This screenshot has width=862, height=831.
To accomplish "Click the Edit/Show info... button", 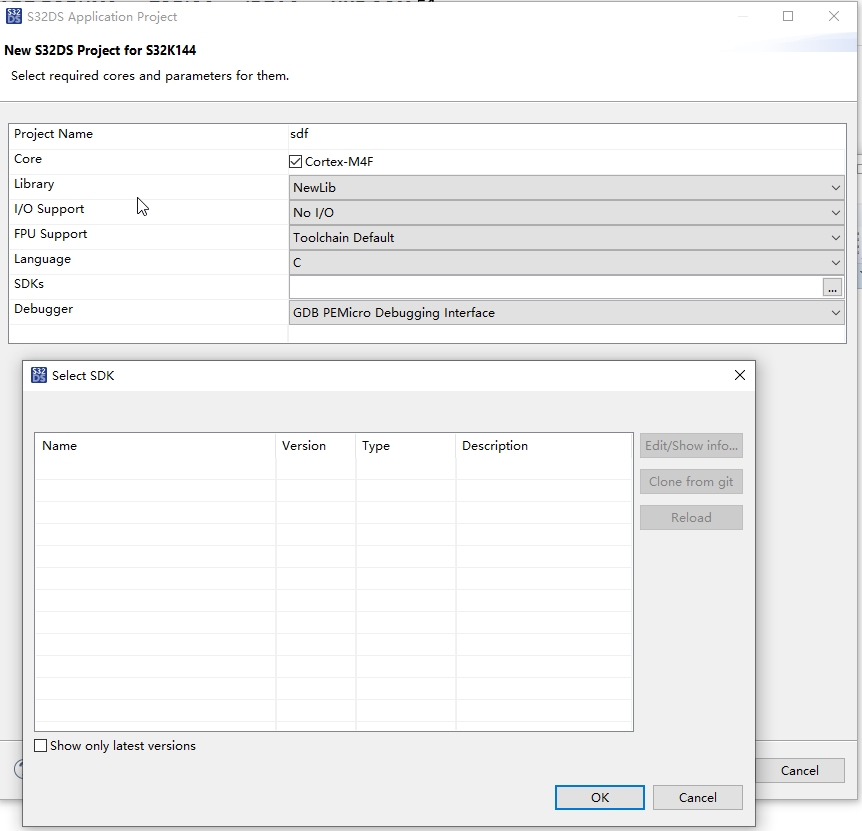I will [x=691, y=446].
